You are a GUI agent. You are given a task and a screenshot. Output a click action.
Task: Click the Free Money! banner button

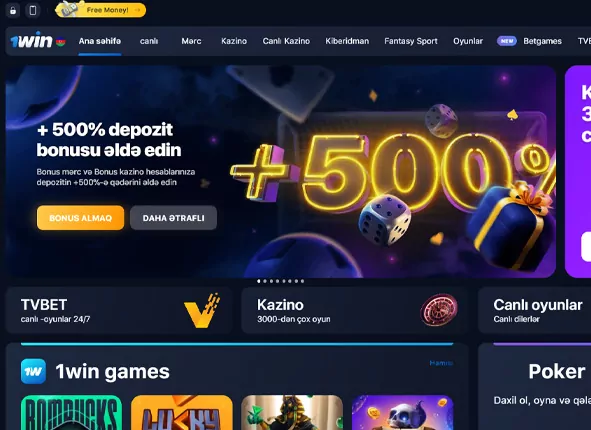click(101, 9)
